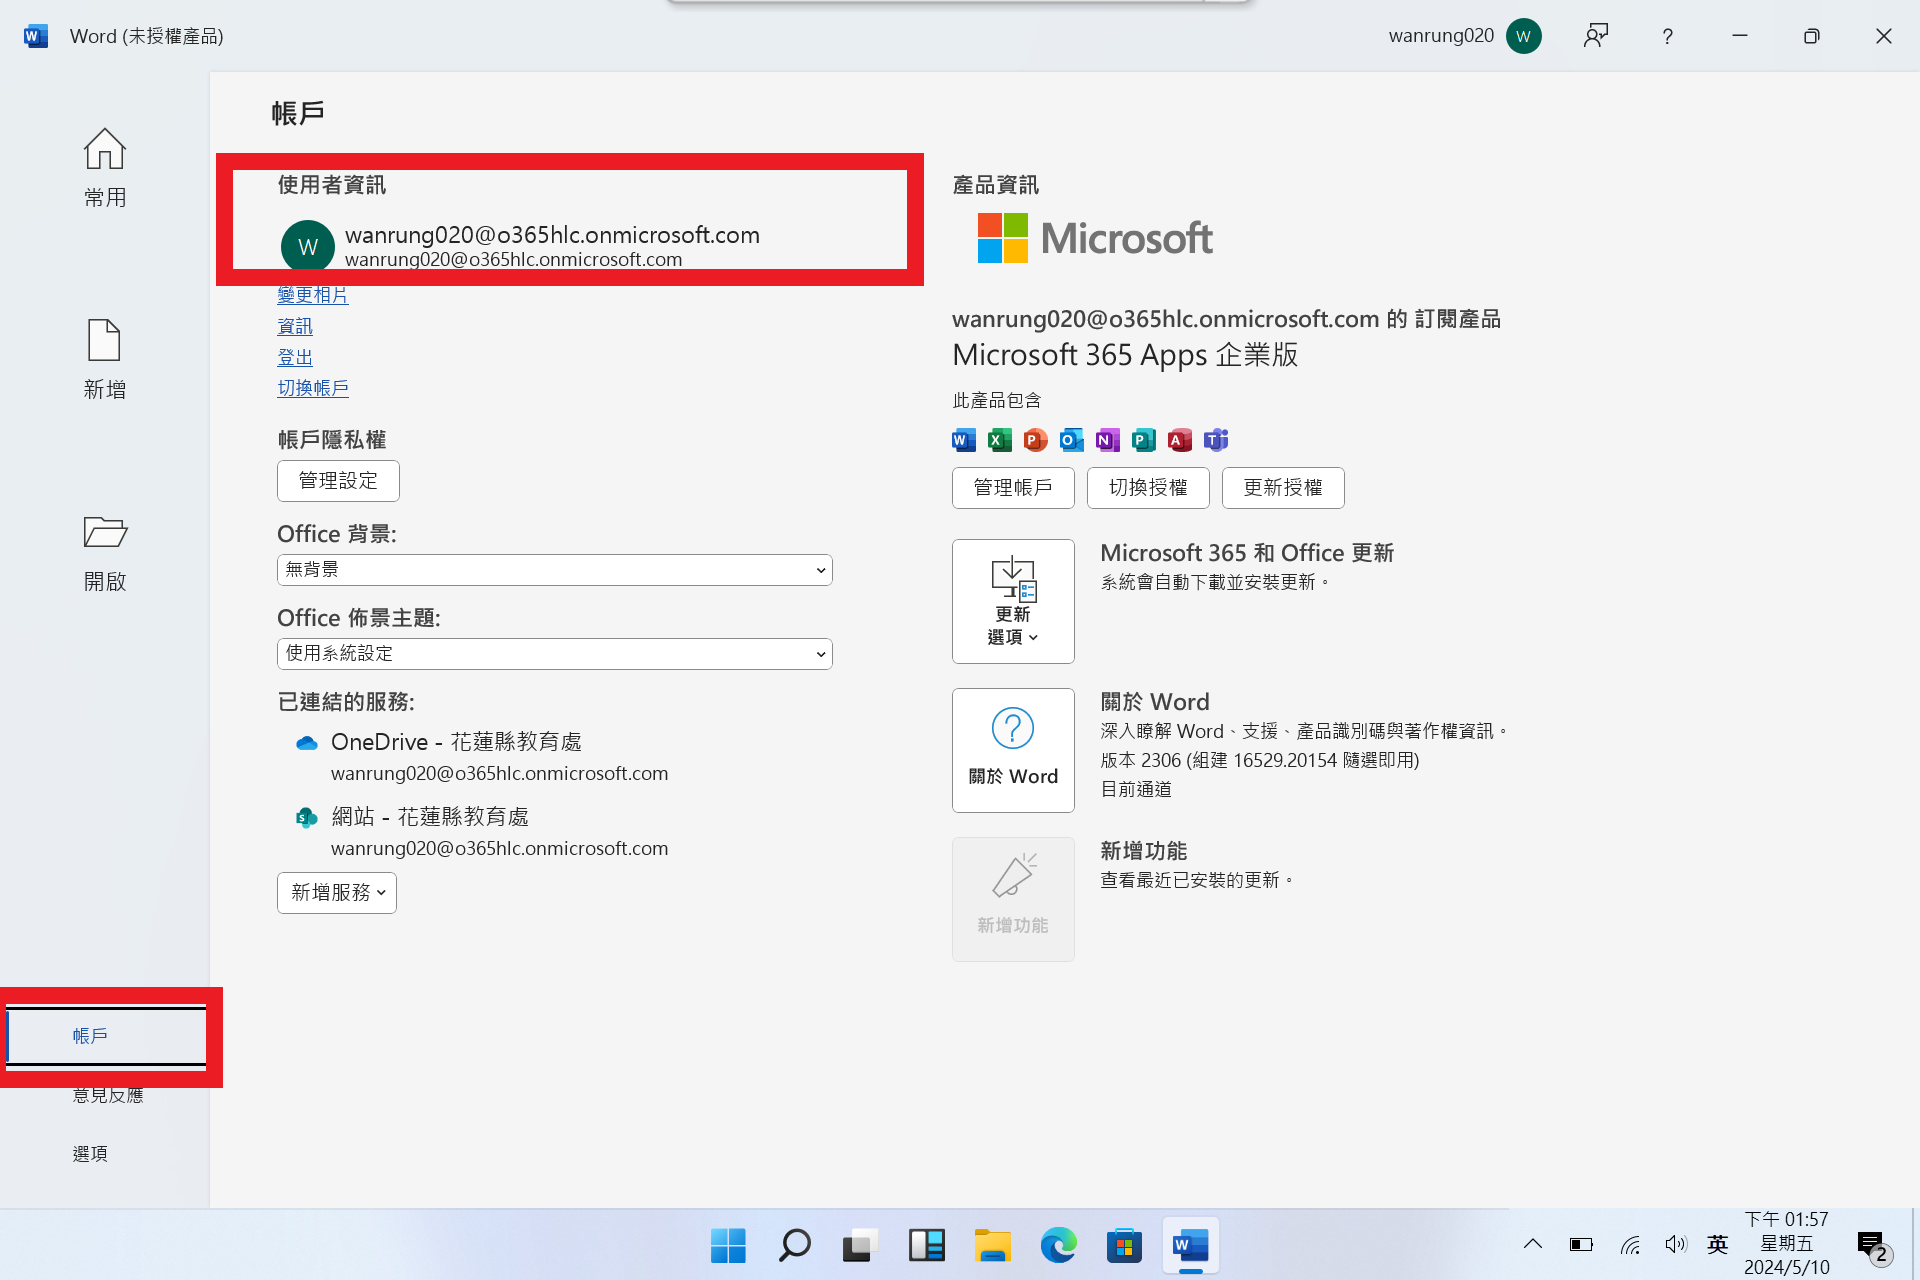
Task: Click the Open (開啟) folder icon
Action: pos(104,532)
